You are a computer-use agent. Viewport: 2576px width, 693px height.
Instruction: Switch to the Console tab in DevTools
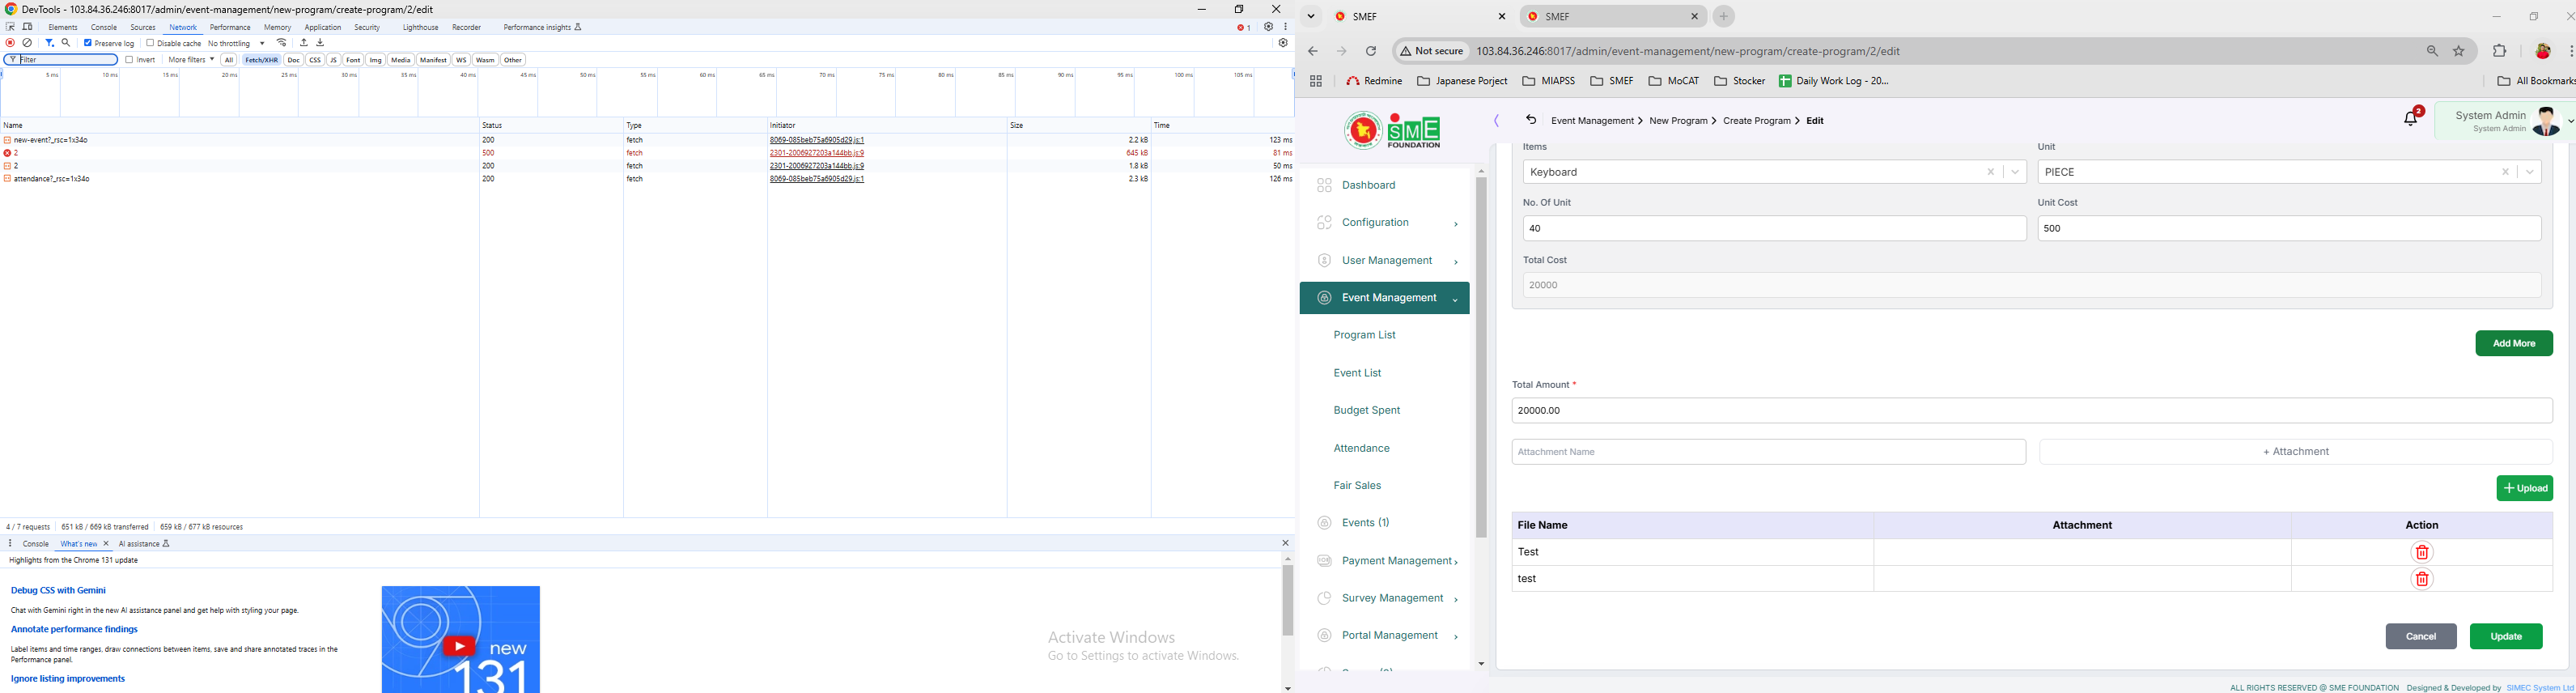tap(104, 28)
